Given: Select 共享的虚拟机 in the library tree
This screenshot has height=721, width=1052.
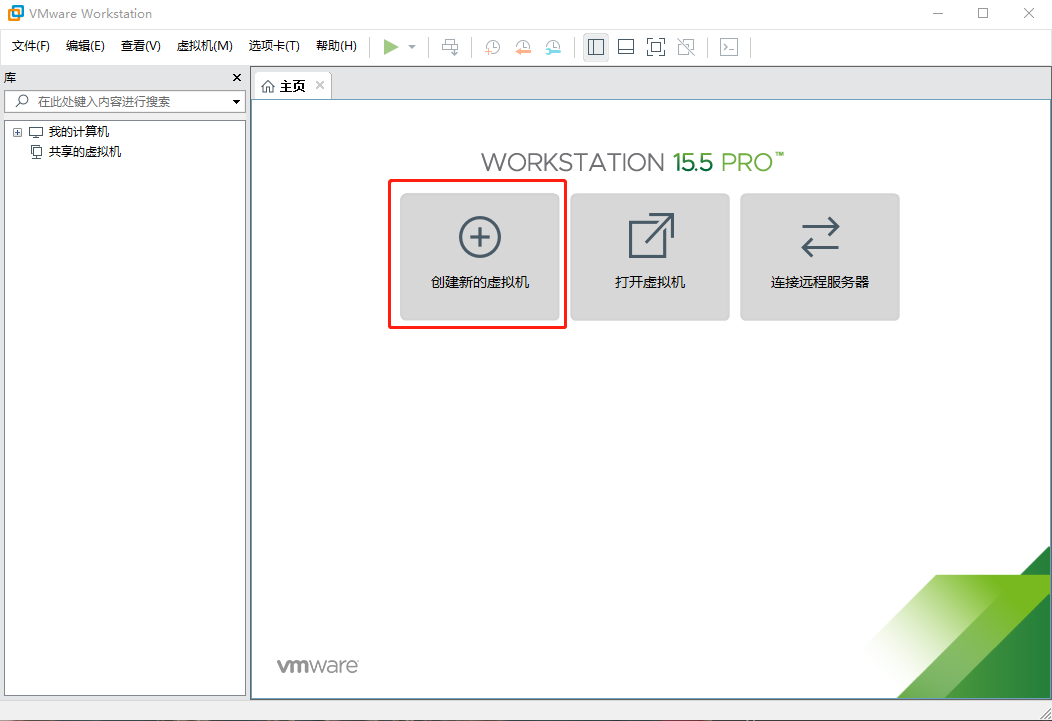Looking at the screenshot, I should point(85,152).
